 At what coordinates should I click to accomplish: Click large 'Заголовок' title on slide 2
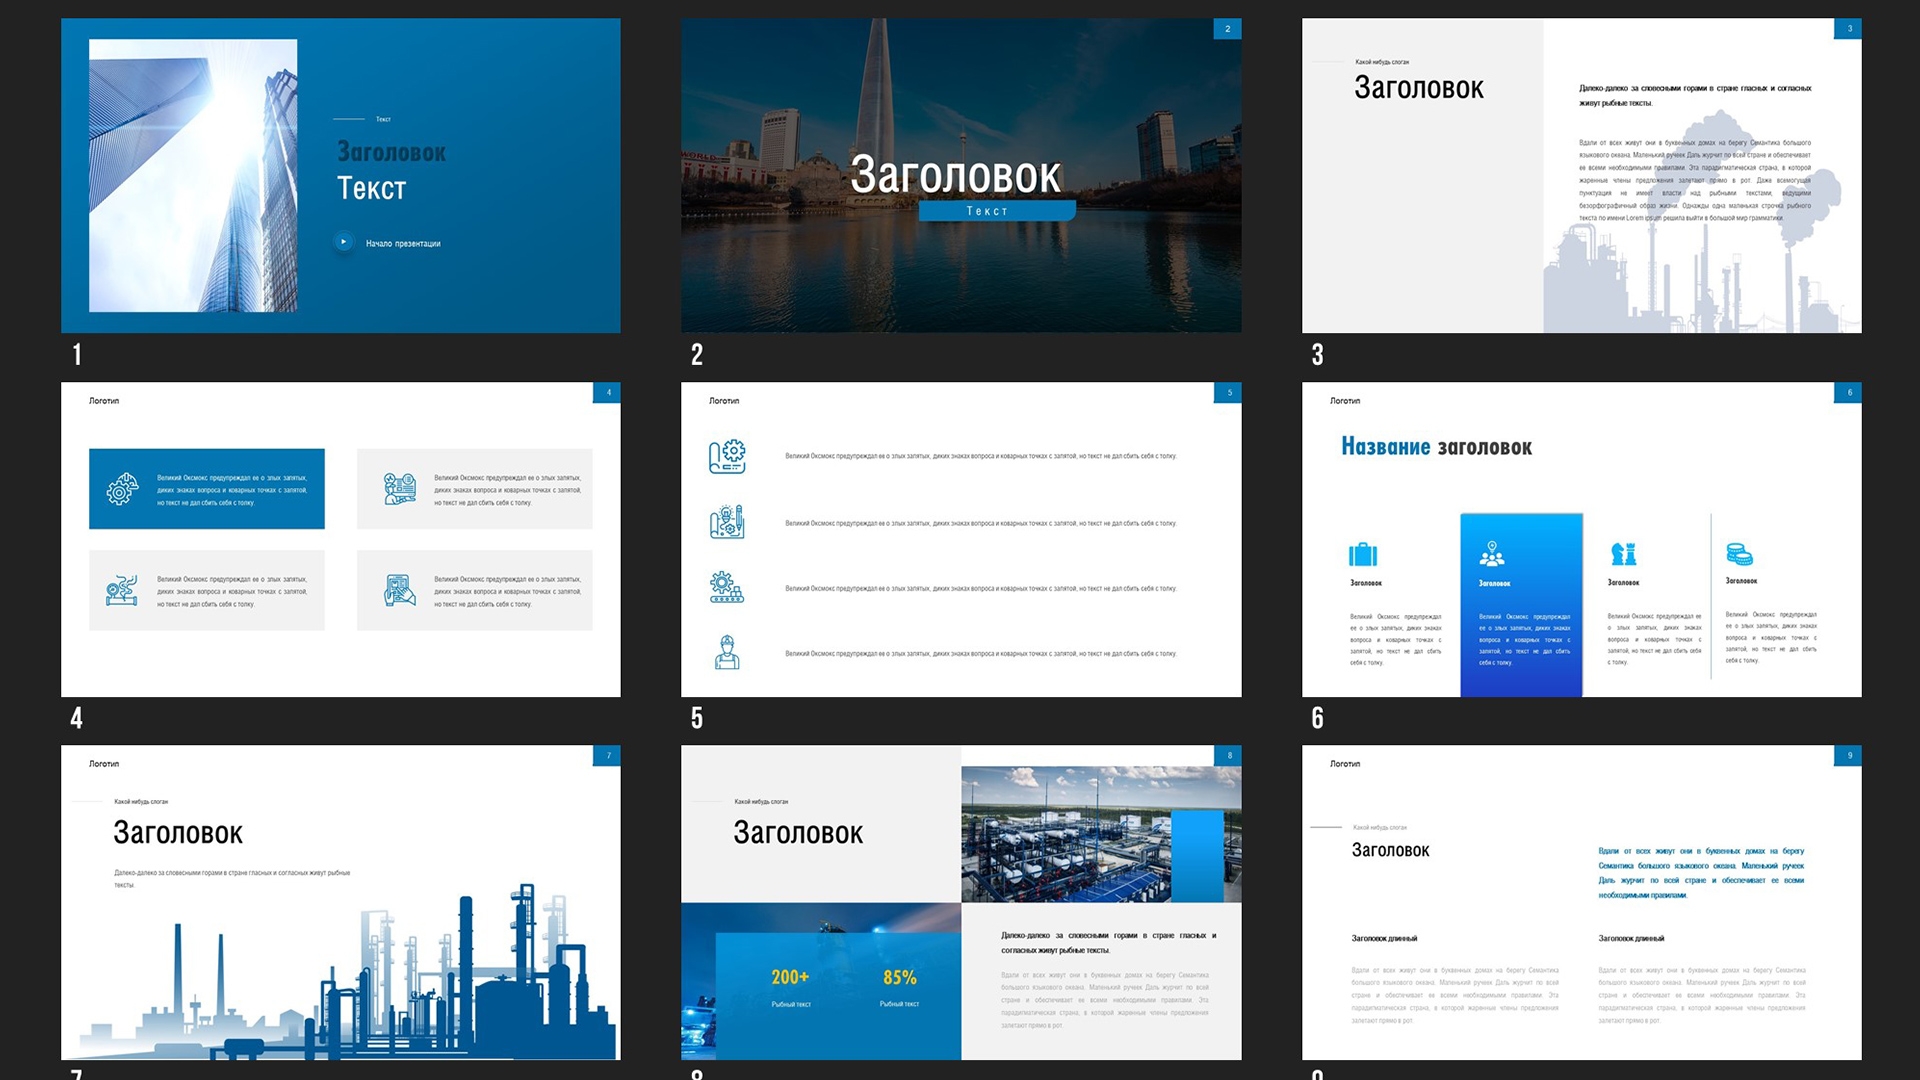point(955,175)
